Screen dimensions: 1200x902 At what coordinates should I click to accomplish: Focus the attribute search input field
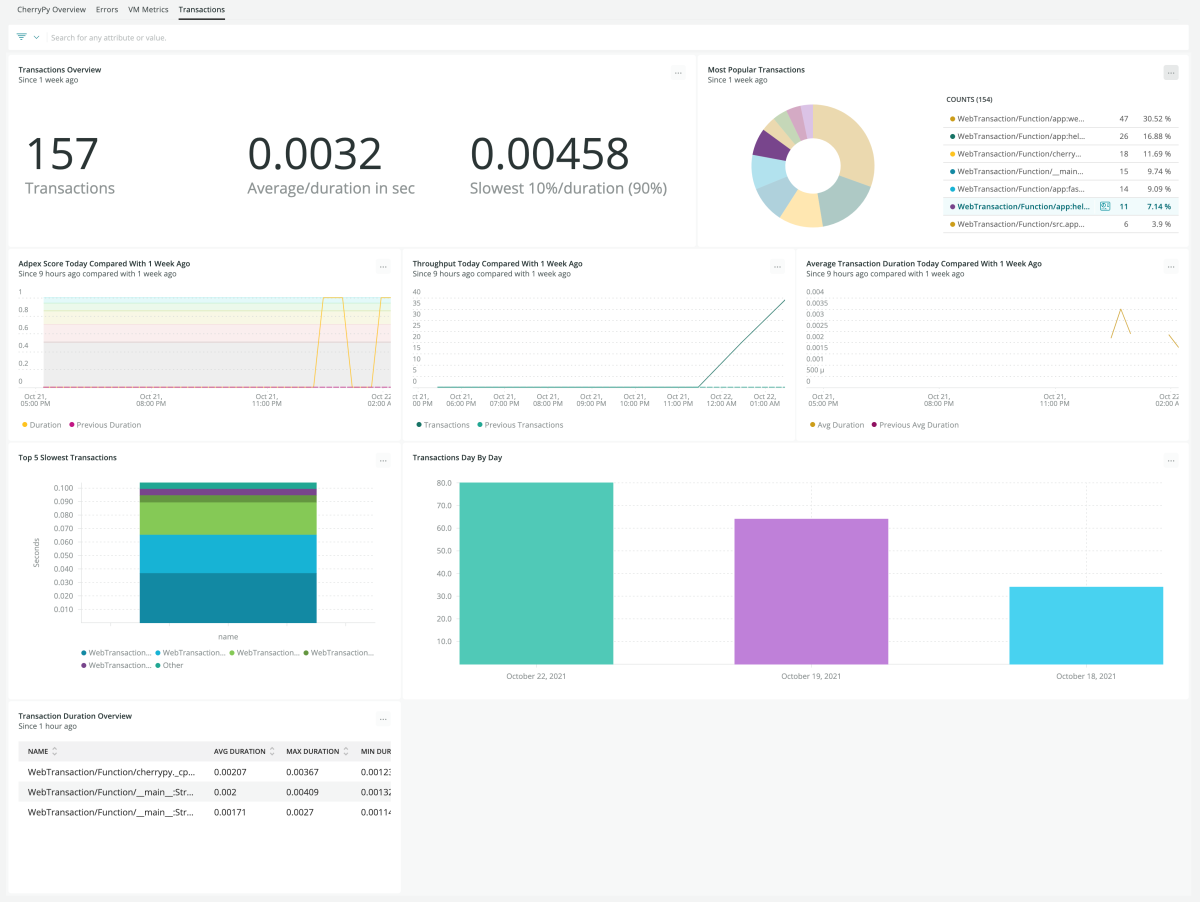coord(400,37)
